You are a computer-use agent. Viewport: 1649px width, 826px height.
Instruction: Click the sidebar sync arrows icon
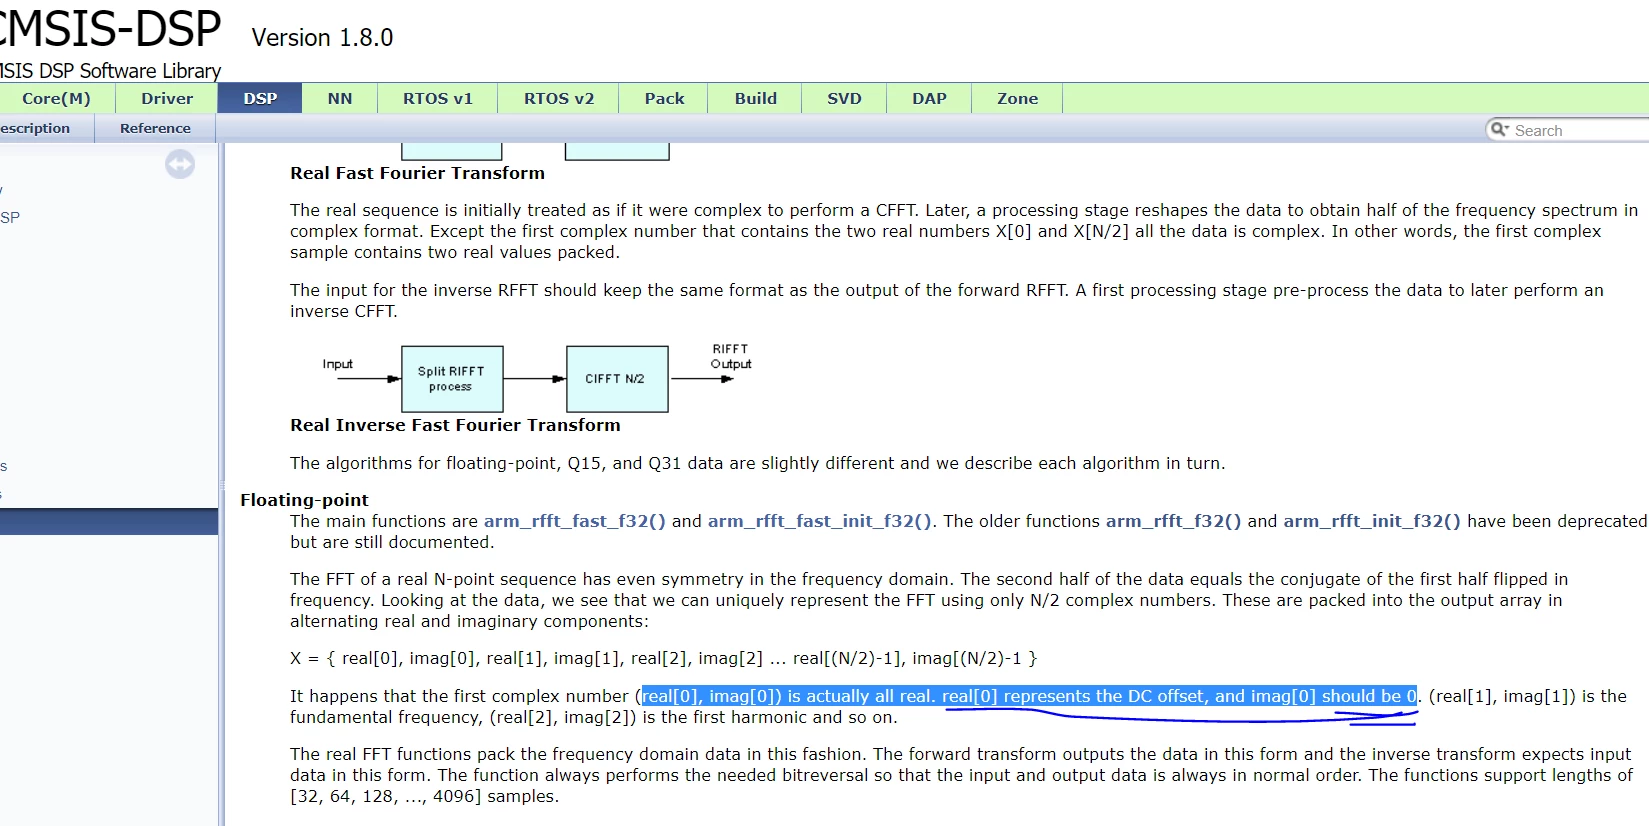pyautogui.click(x=180, y=164)
